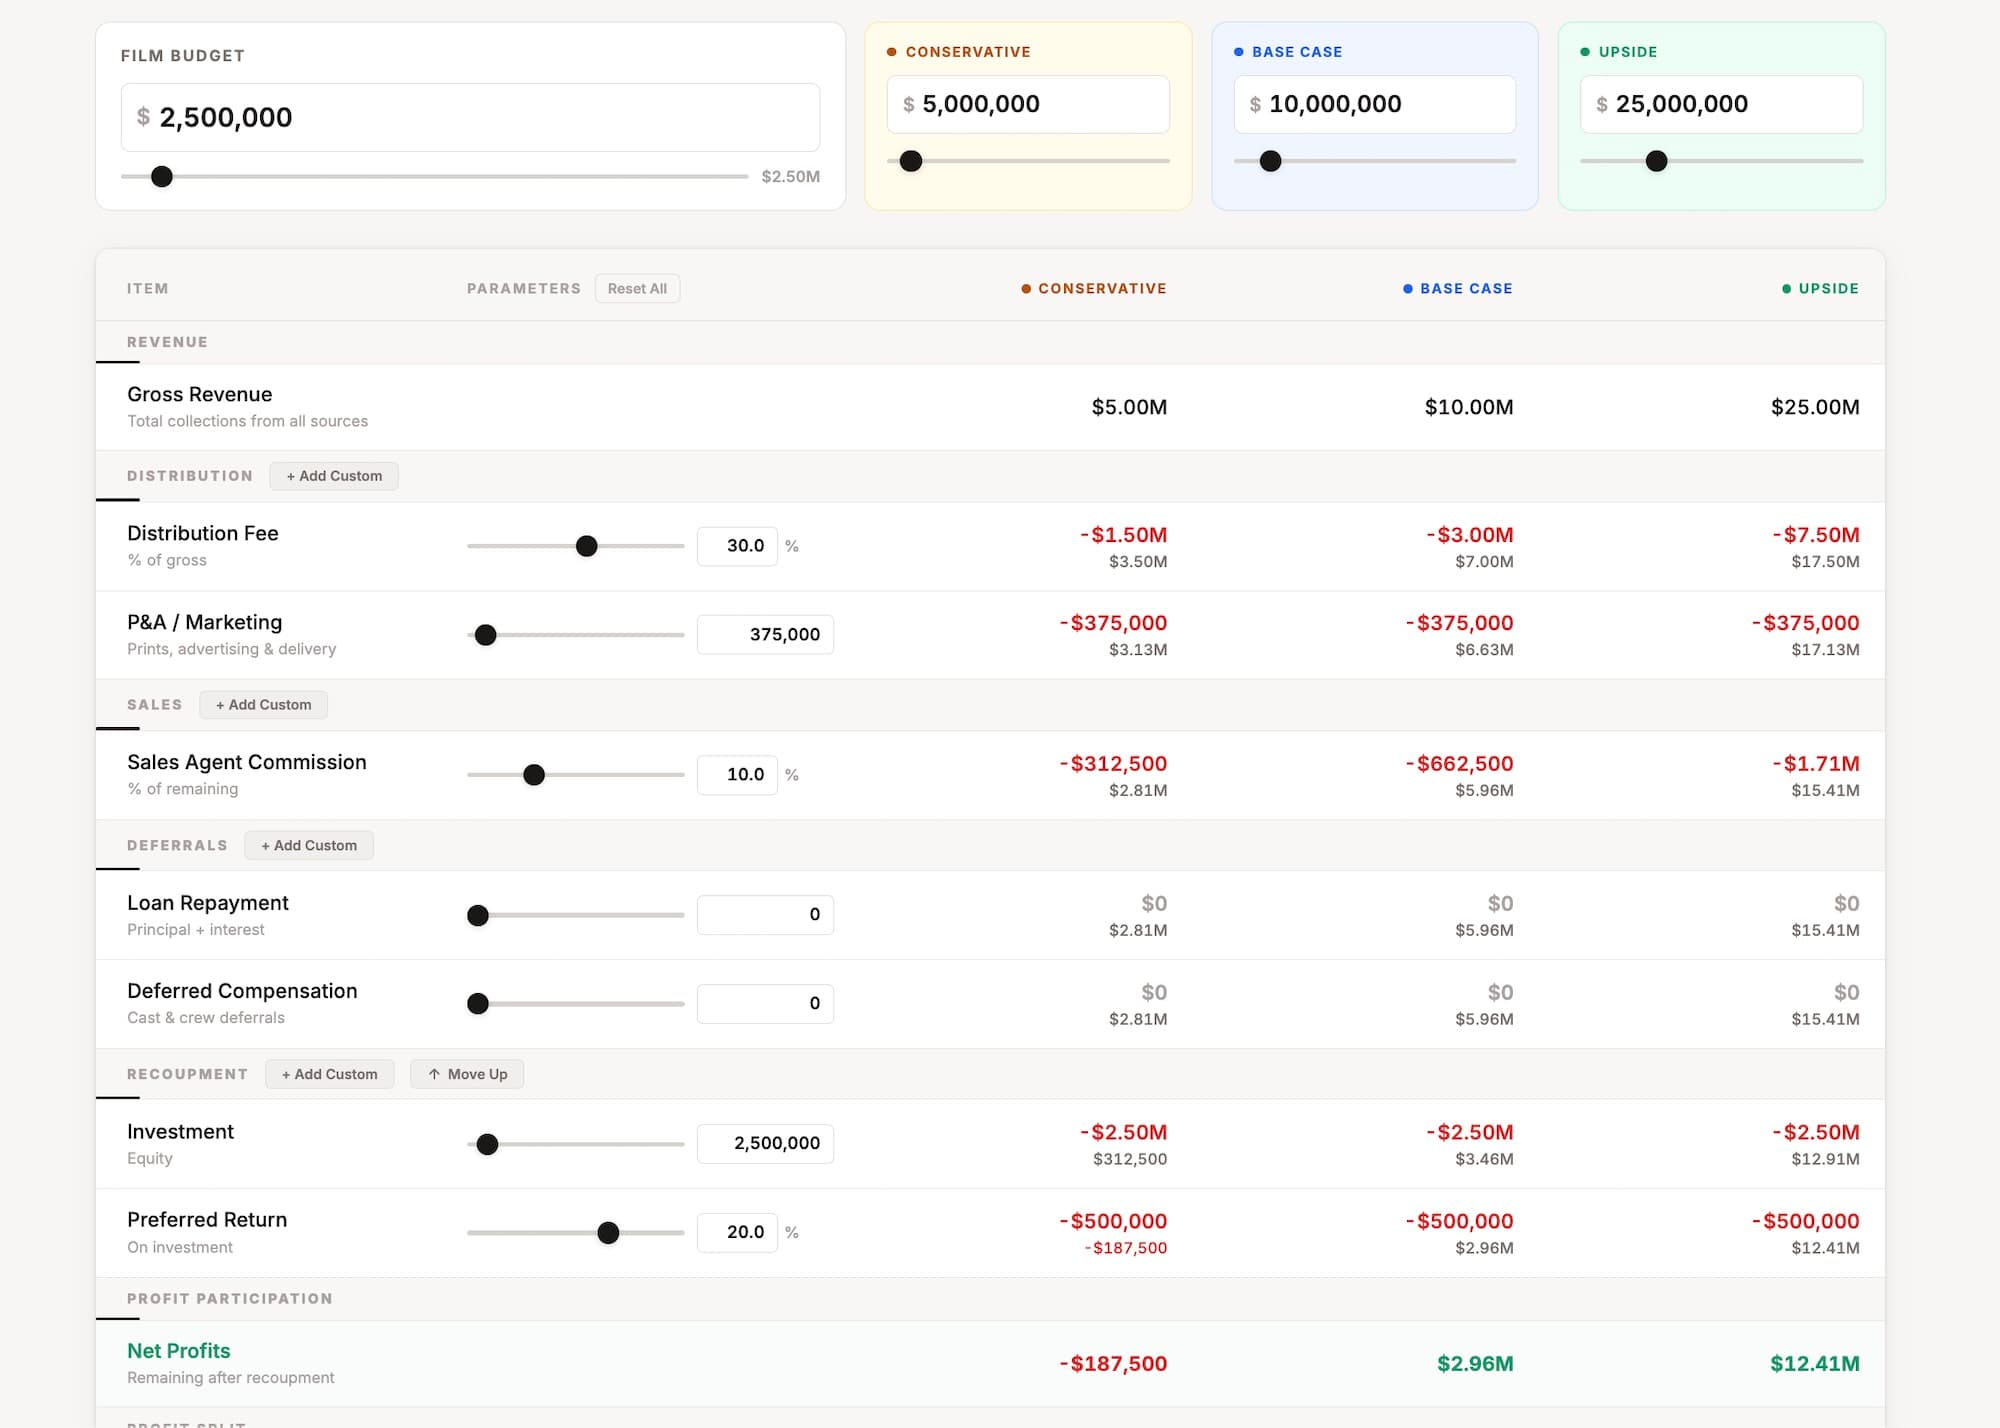The height and width of the screenshot is (1428, 2000).
Task: Click the Sales Agent Commission slider handle
Action: click(535, 774)
